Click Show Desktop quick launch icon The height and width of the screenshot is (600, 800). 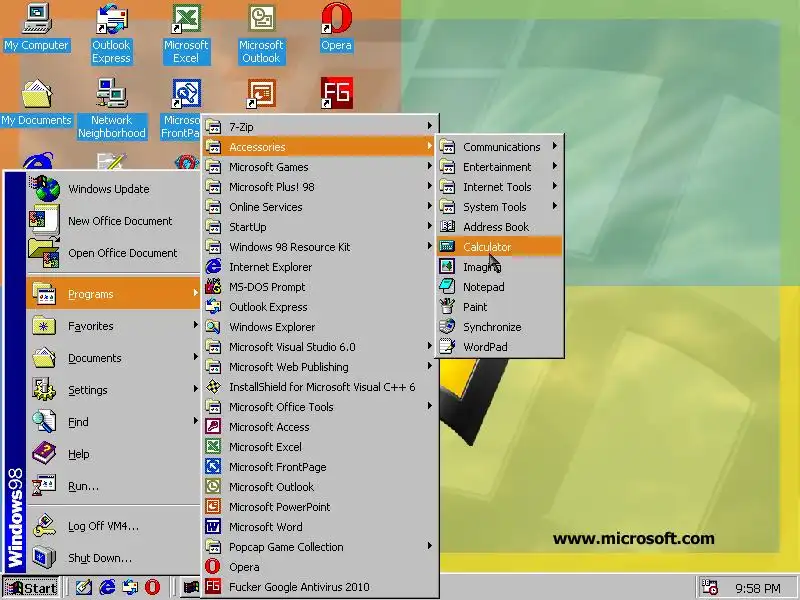tap(84, 587)
